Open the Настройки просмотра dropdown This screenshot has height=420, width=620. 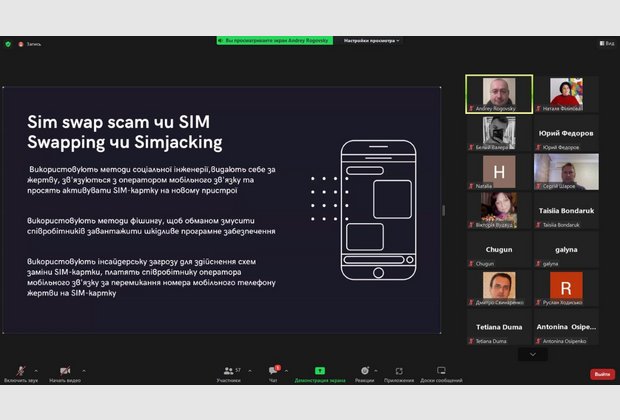tap(371, 41)
